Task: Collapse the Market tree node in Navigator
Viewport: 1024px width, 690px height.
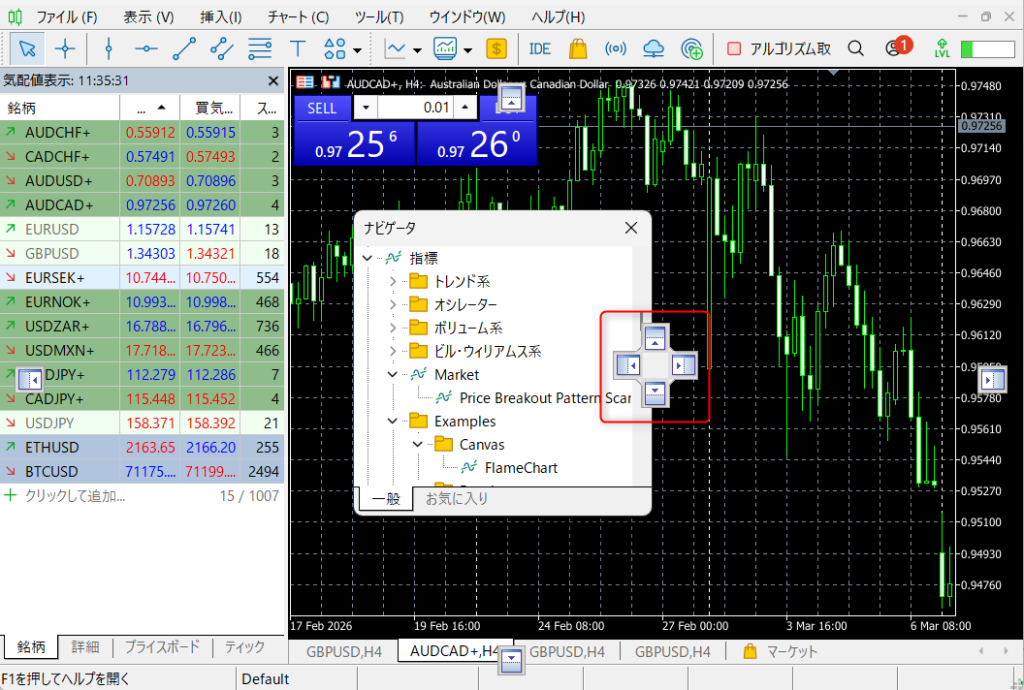Action: (x=393, y=374)
